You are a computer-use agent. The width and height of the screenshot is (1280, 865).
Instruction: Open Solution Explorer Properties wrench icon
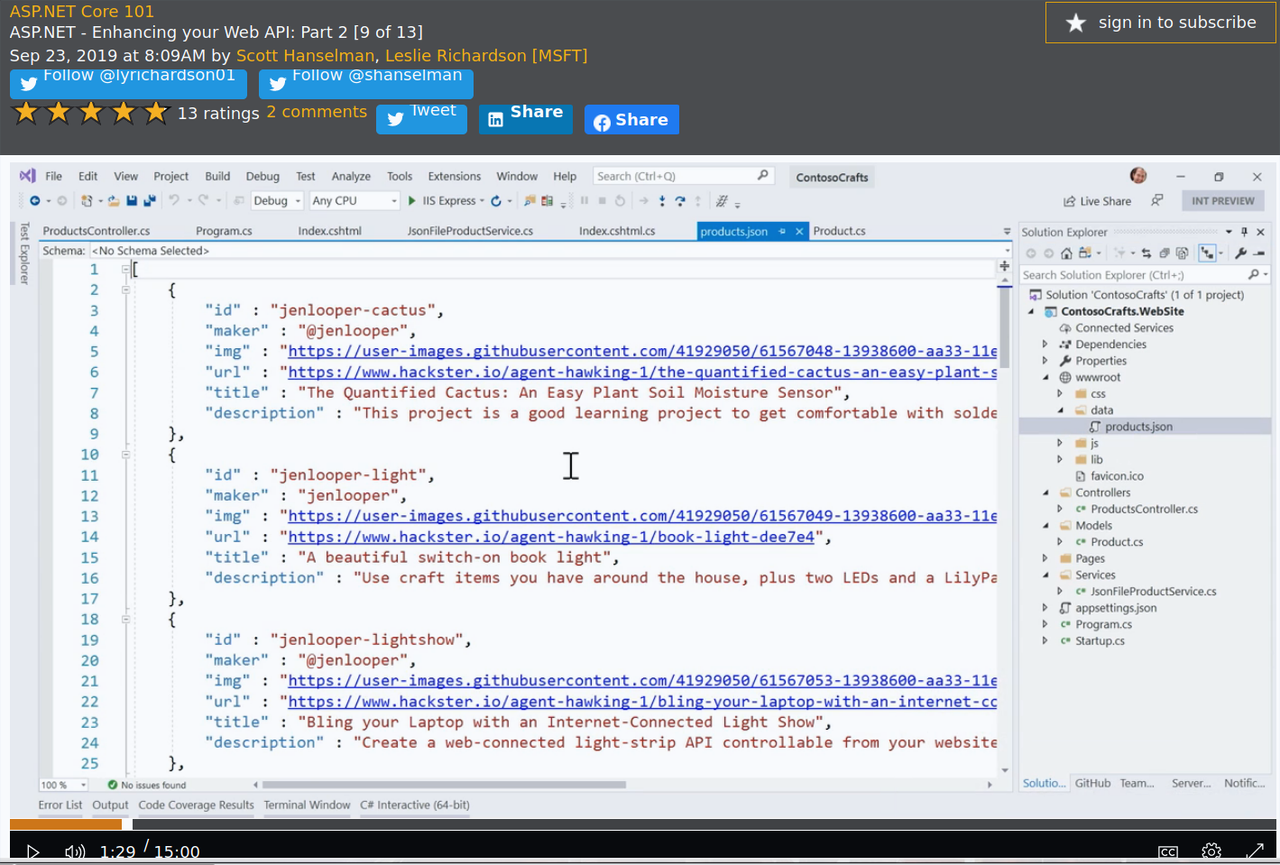pyautogui.click(x=1241, y=253)
